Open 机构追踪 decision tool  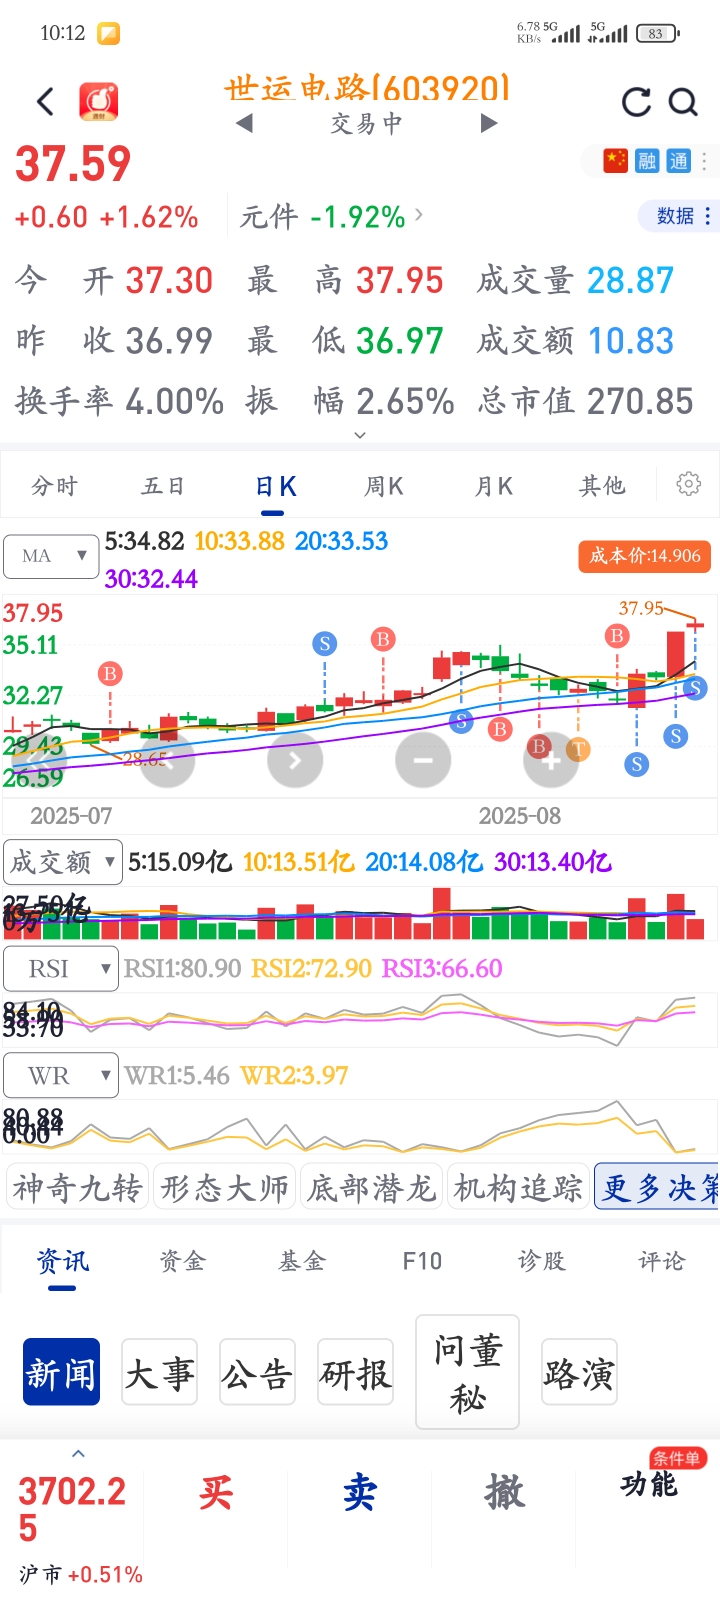[518, 1187]
